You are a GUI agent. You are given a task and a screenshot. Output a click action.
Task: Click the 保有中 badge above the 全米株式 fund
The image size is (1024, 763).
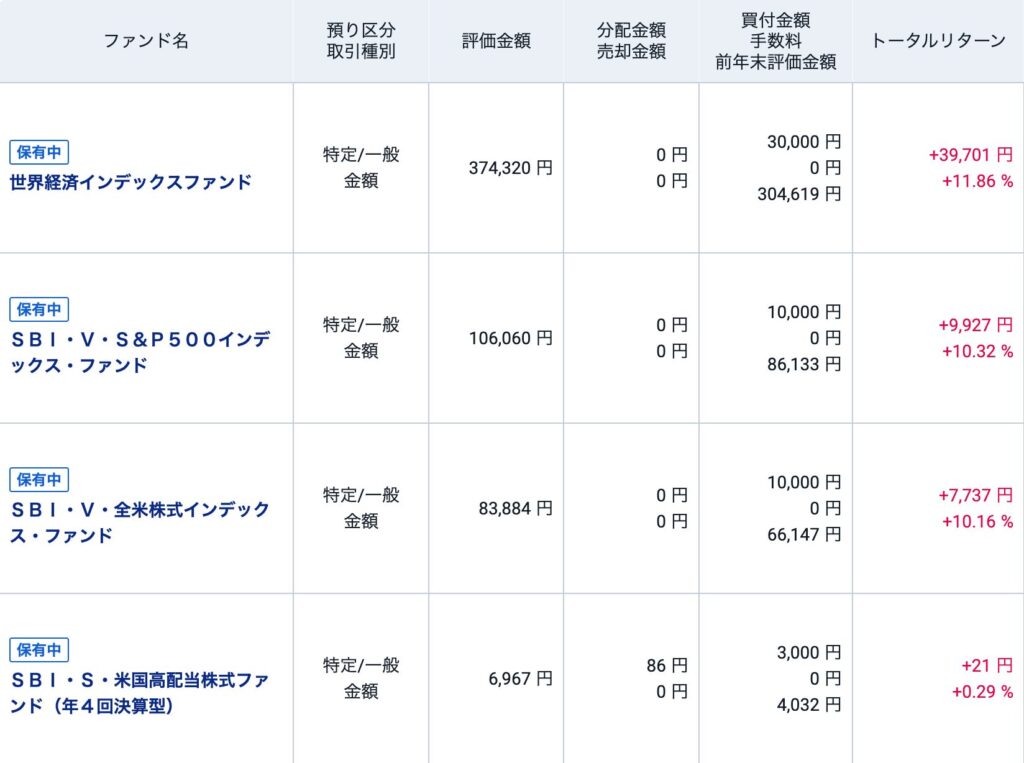[x=39, y=479]
